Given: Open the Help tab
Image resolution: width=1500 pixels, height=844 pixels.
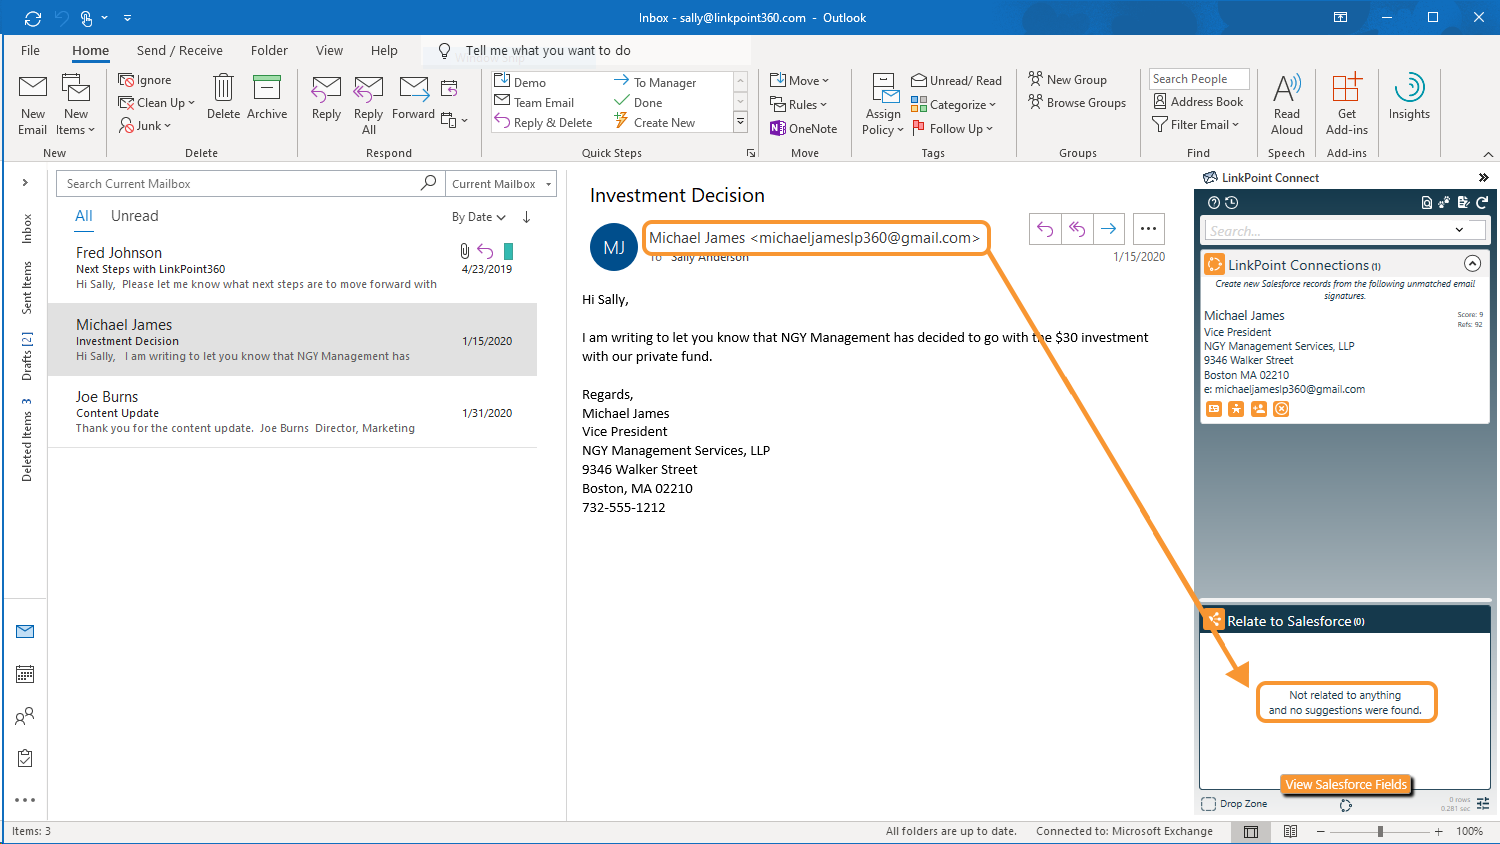Looking at the screenshot, I should coord(384,50).
